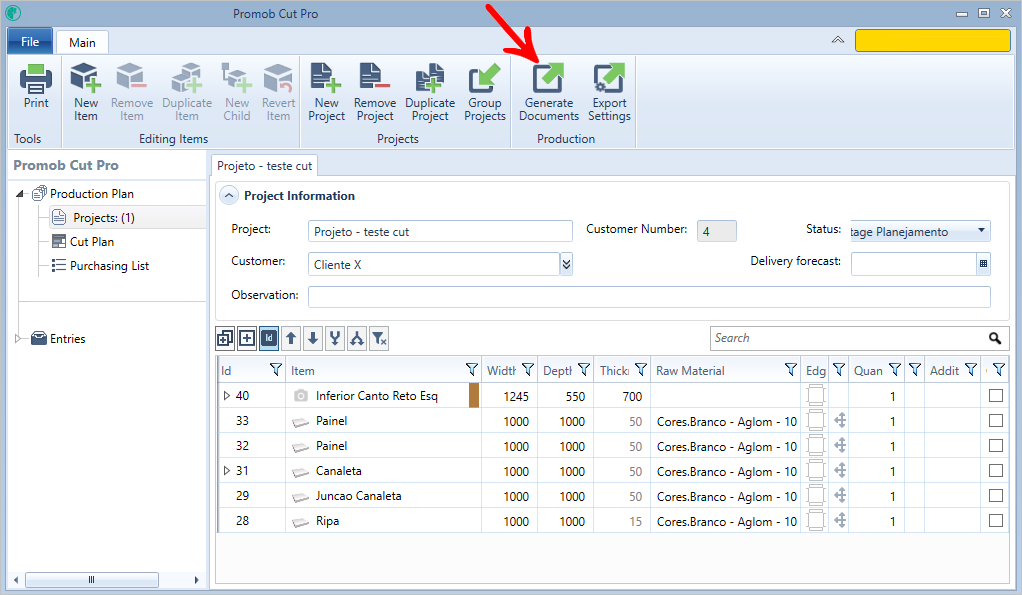Open the Width column filter
The image size is (1022, 595).
[x=528, y=370]
